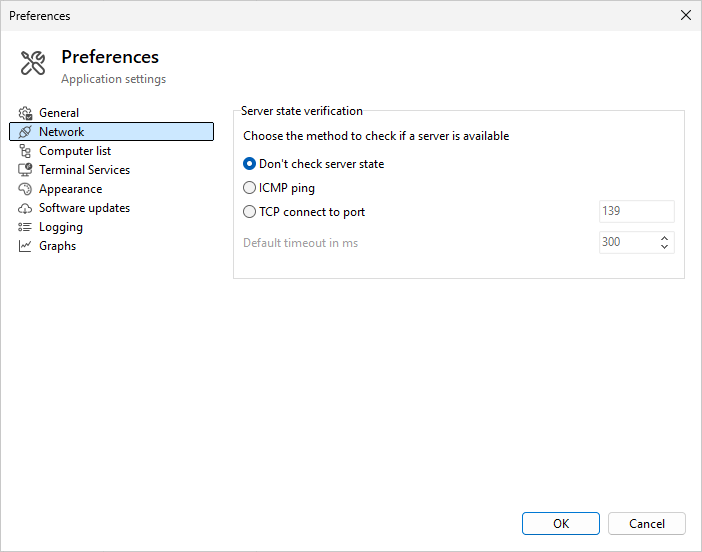Select "Don't check server state" option

(250, 164)
